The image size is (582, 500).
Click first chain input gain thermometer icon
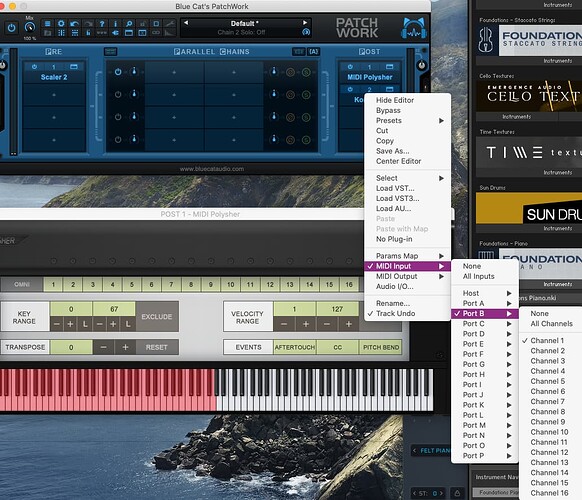pyautogui.click(x=134, y=71)
